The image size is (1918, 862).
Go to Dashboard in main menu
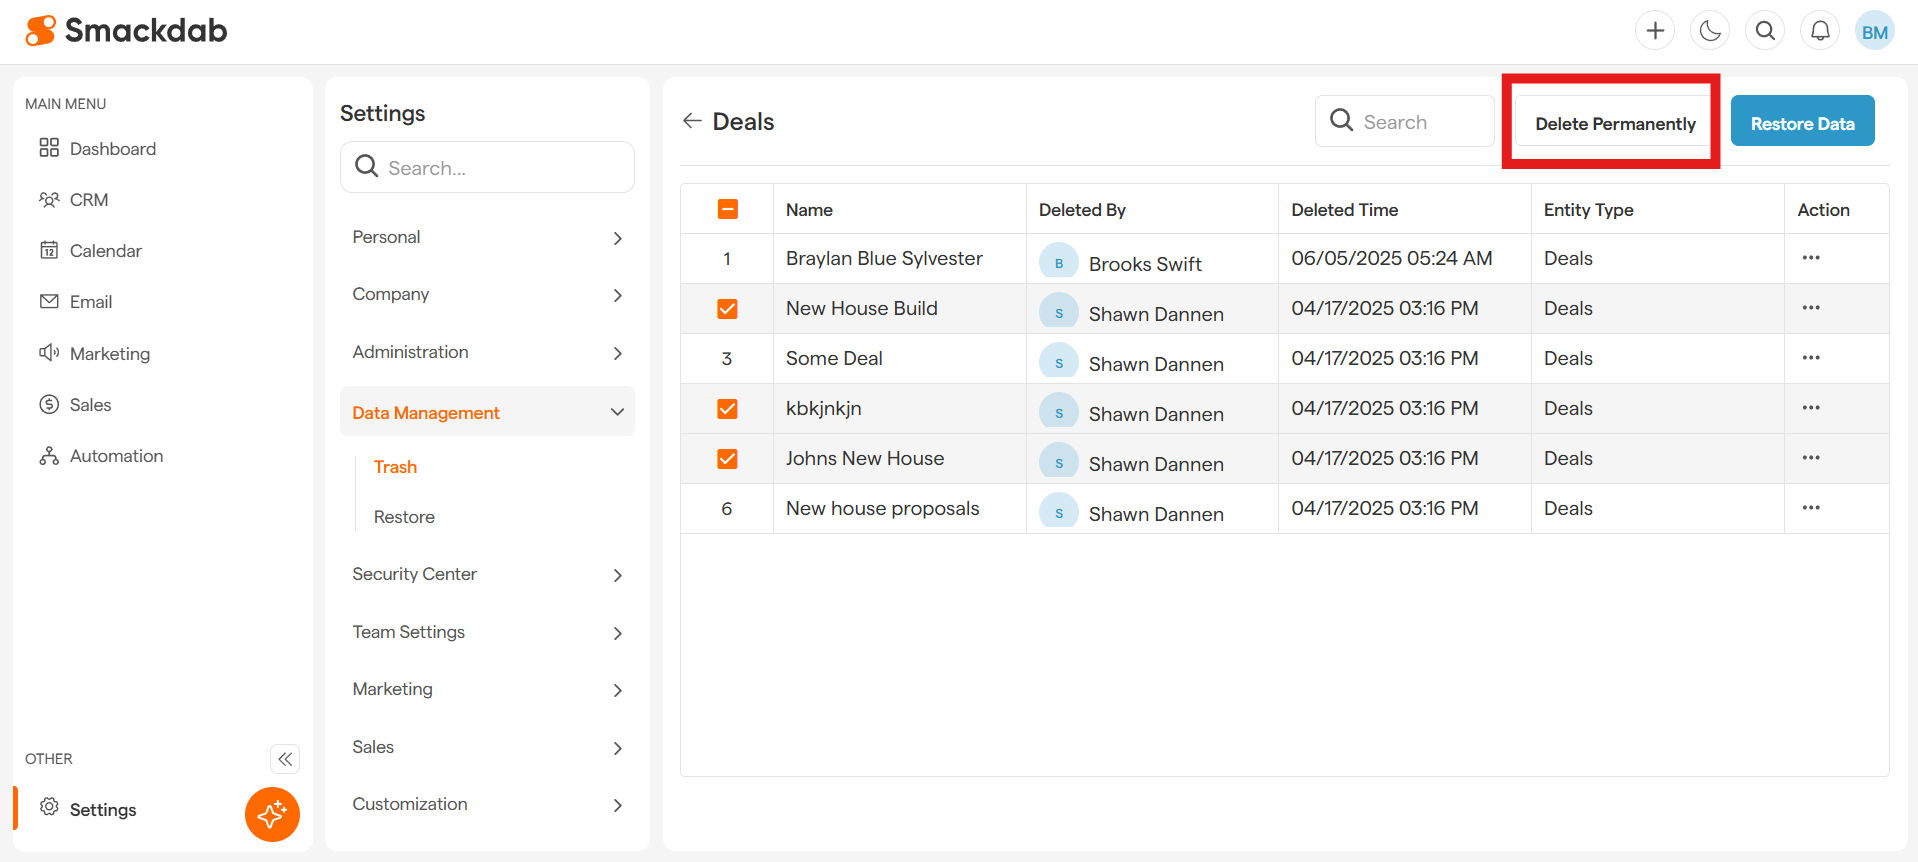point(112,149)
